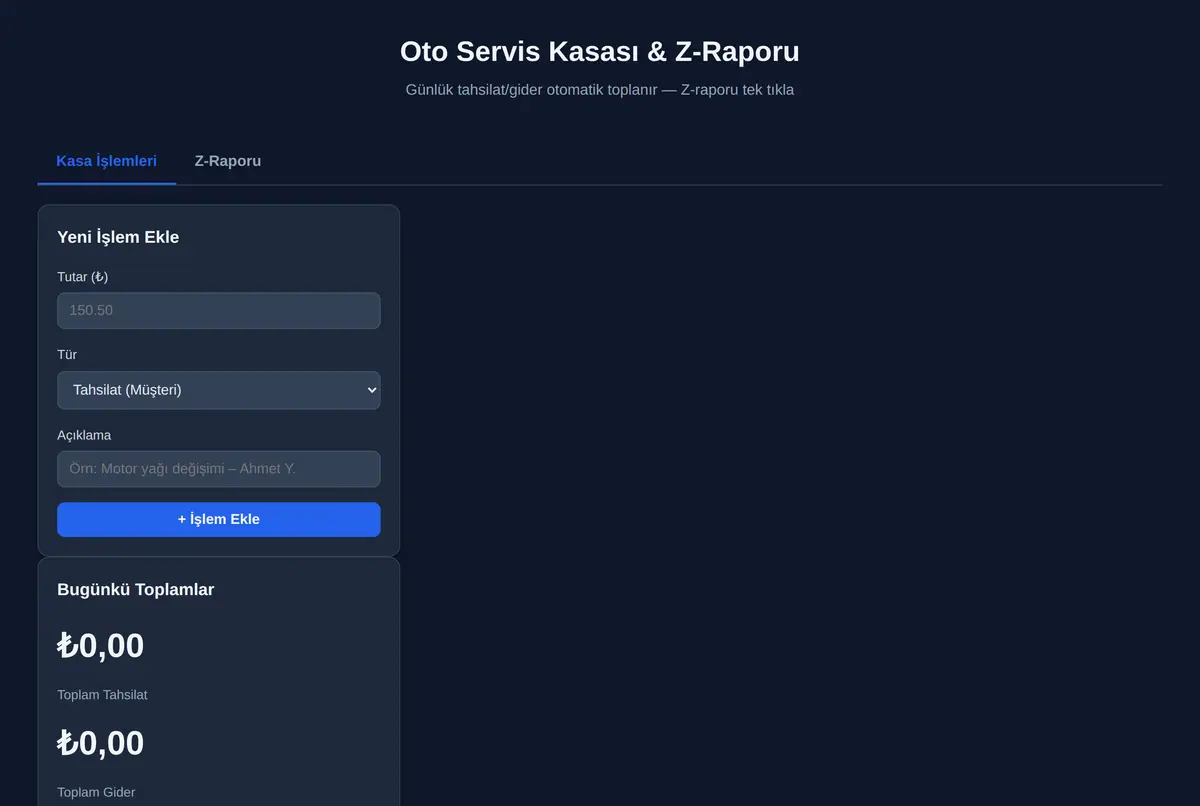Click the subtitle beginning Günlük tahsilat/gider

coord(600,89)
